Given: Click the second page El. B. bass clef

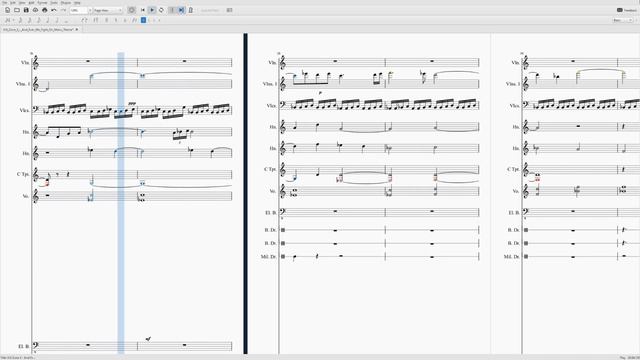Looking at the screenshot, I should coord(282,211).
